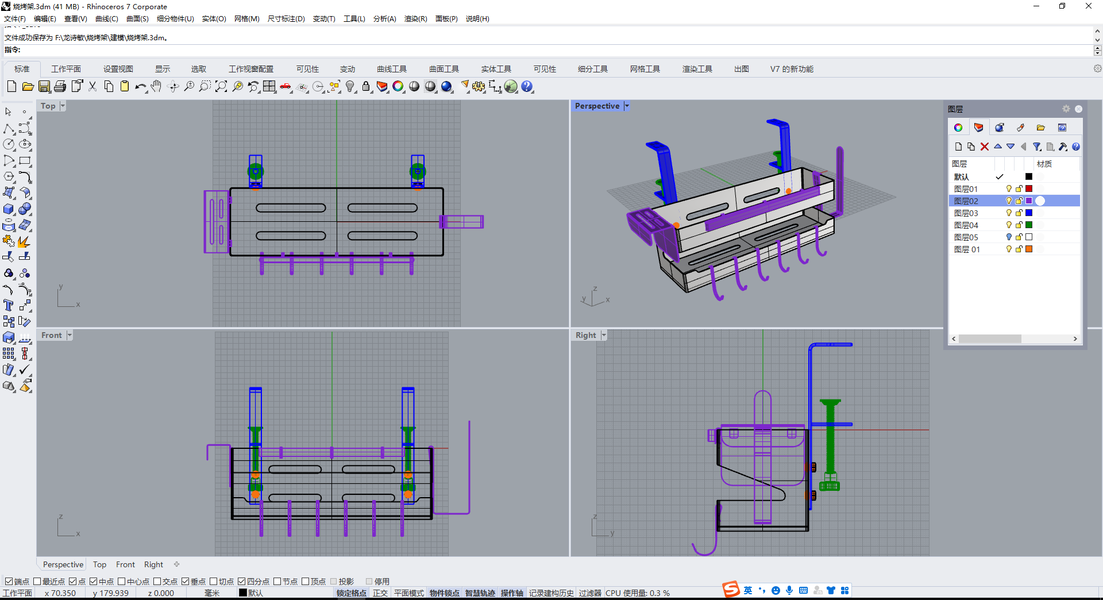Click the light bulb hide objects icon
The height and width of the screenshot is (600, 1103).
click(350, 87)
